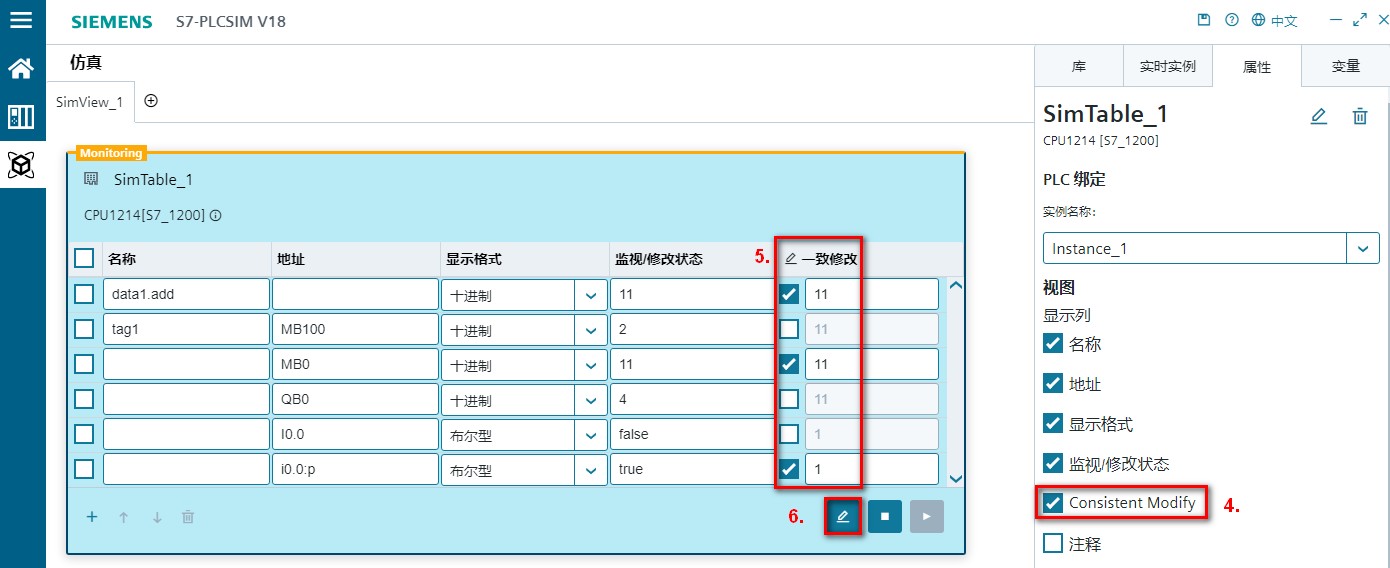Uncheck consistent modify for i0.0:p row
The image size is (1390, 568).
[789, 469]
